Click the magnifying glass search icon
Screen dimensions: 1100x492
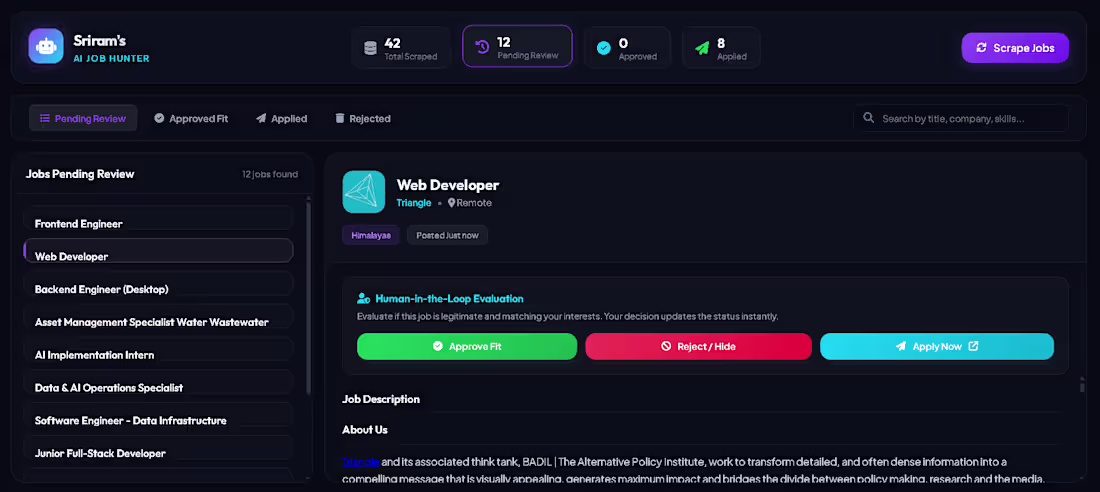click(868, 118)
